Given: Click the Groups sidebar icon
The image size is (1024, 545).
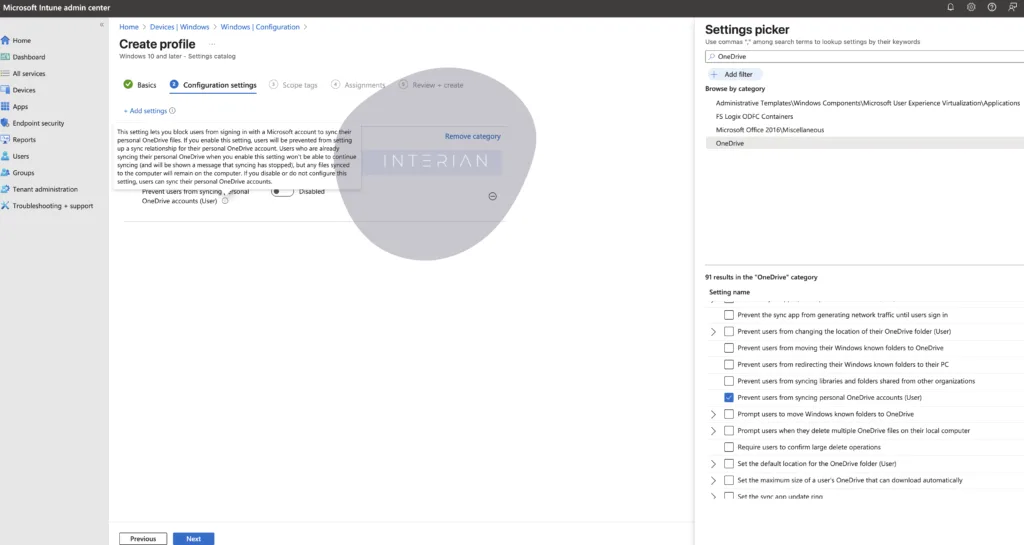Looking at the screenshot, I should pyautogui.click(x=5, y=172).
